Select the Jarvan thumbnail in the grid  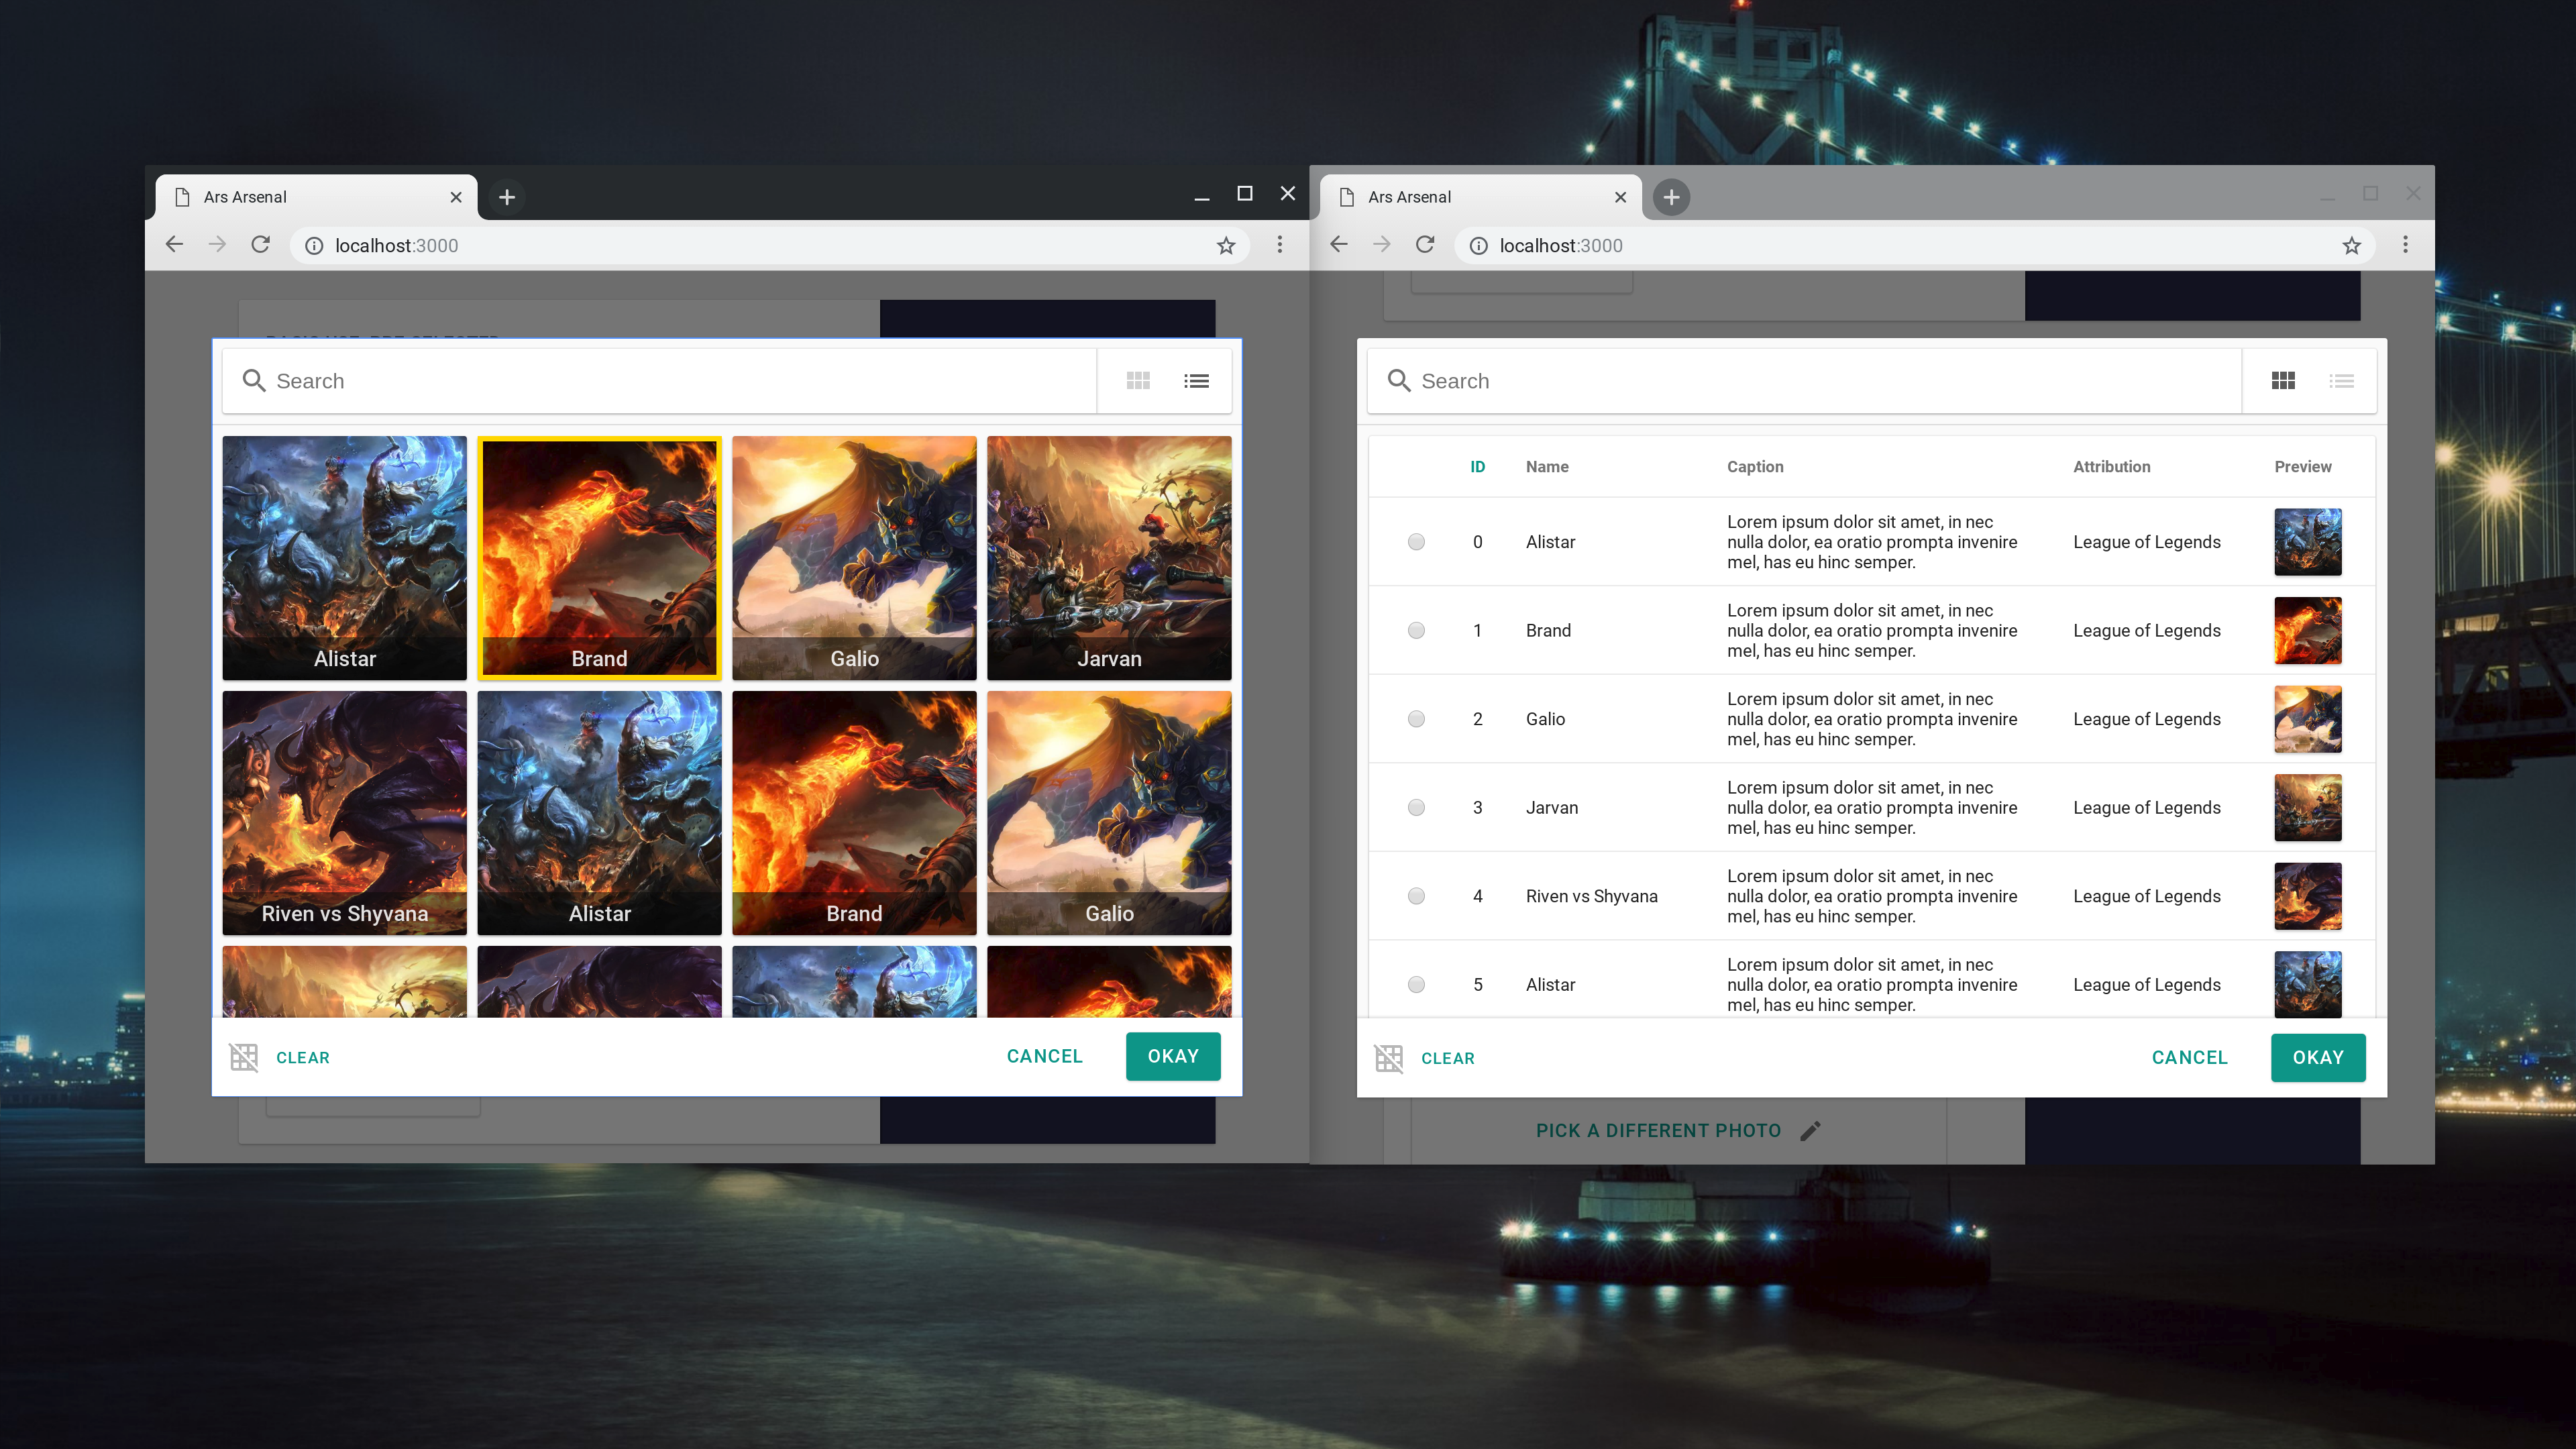[1108, 557]
